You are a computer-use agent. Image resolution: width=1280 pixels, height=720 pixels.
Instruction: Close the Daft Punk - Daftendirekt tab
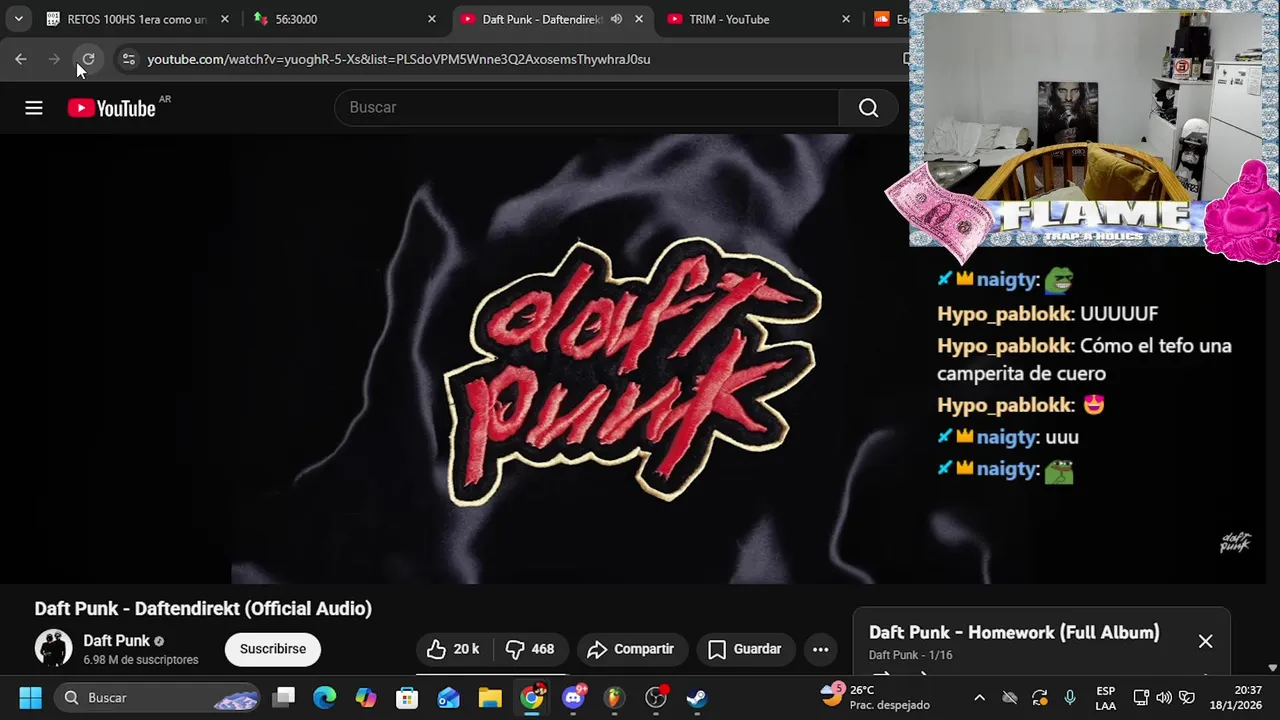(x=639, y=19)
